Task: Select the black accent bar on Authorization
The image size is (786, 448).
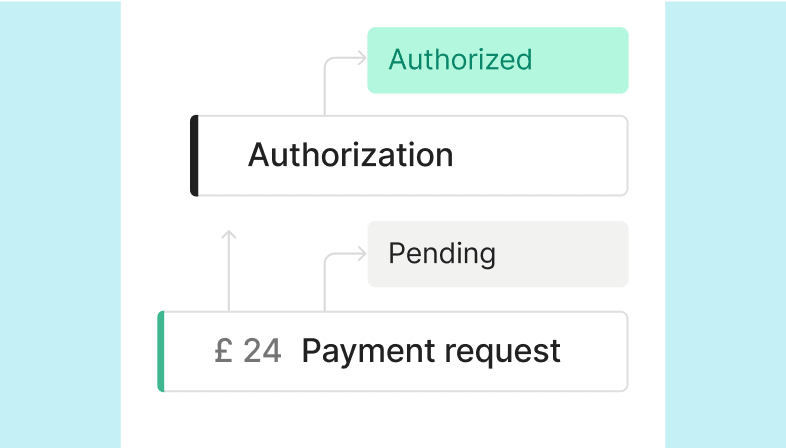Action: click(x=194, y=155)
